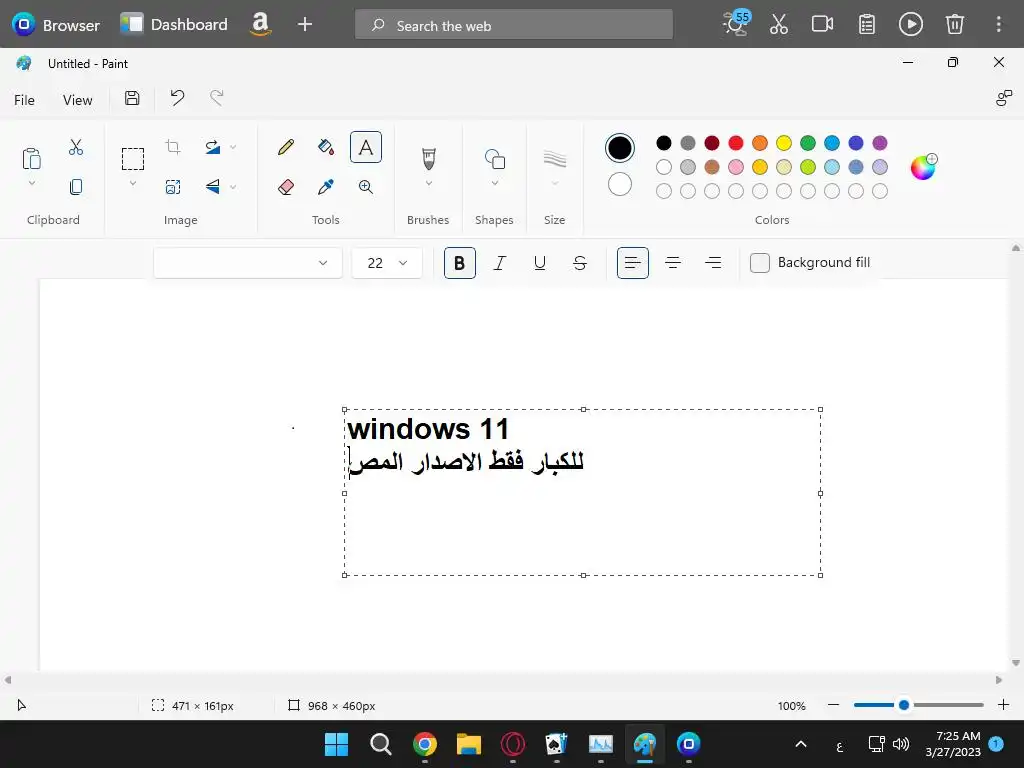Expand the Rotate options chevron
The height and width of the screenshot is (768, 1024).
tap(233, 147)
